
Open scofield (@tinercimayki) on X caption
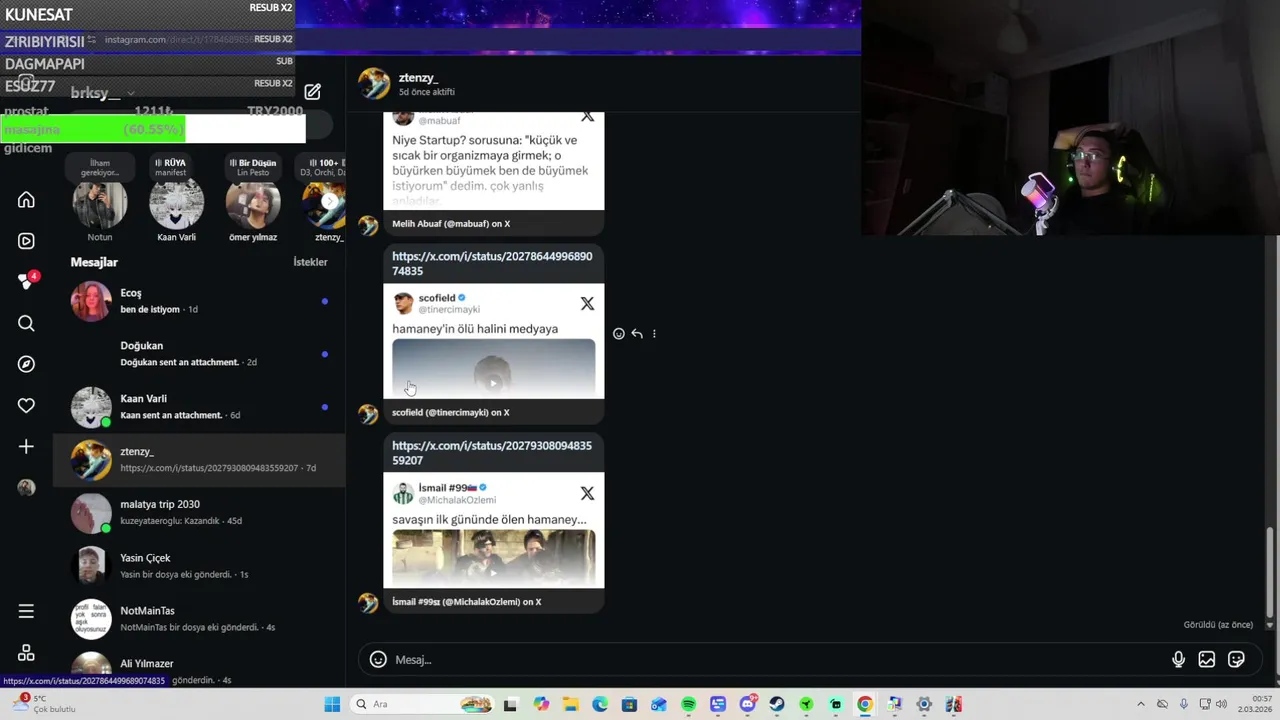point(451,412)
